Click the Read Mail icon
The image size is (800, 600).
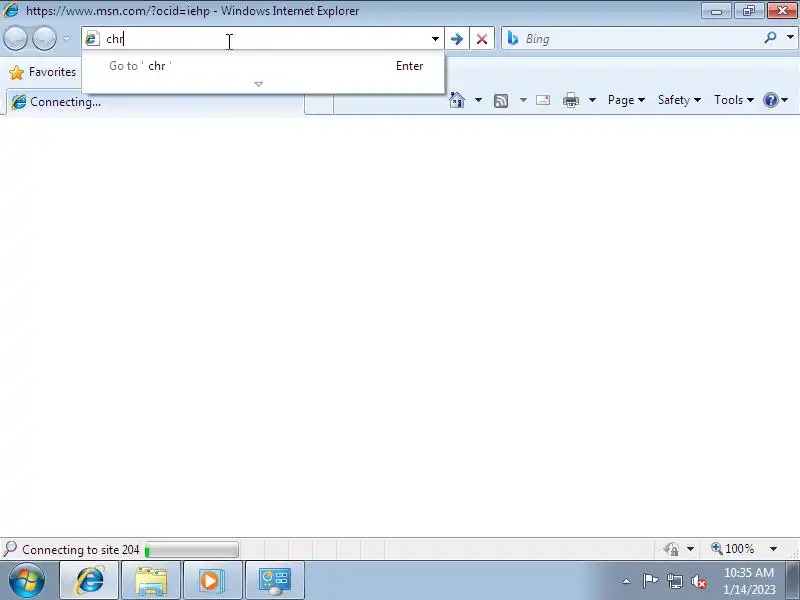pyautogui.click(x=543, y=100)
